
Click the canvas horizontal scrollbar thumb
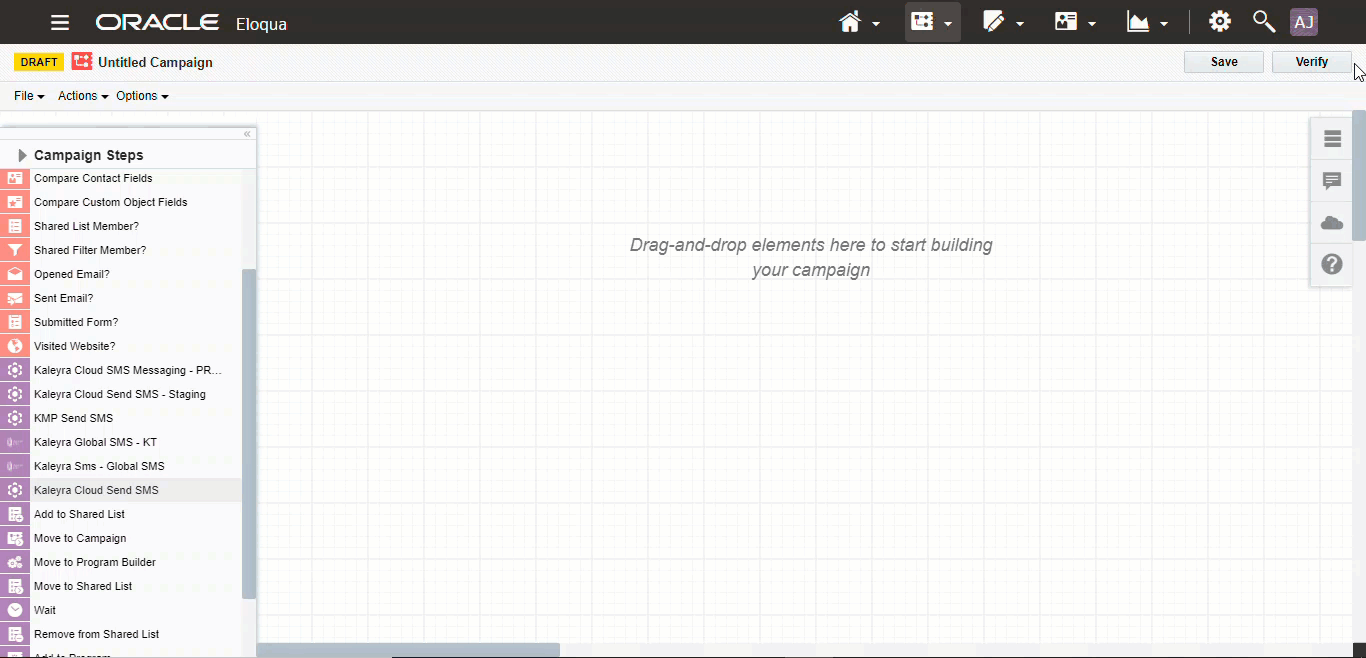click(408, 650)
